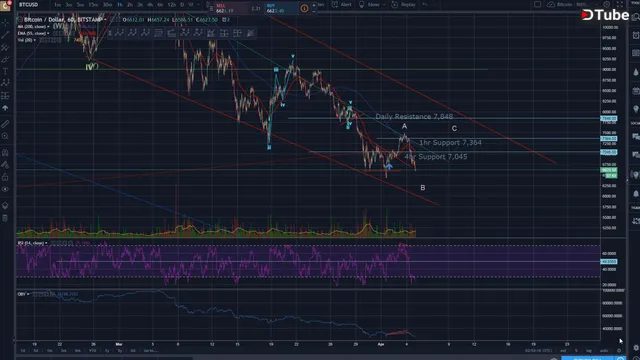Image resolution: width=640 pixels, height=360 pixels.
Task: Click the blue BUY price button
Action: tap(280, 8)
